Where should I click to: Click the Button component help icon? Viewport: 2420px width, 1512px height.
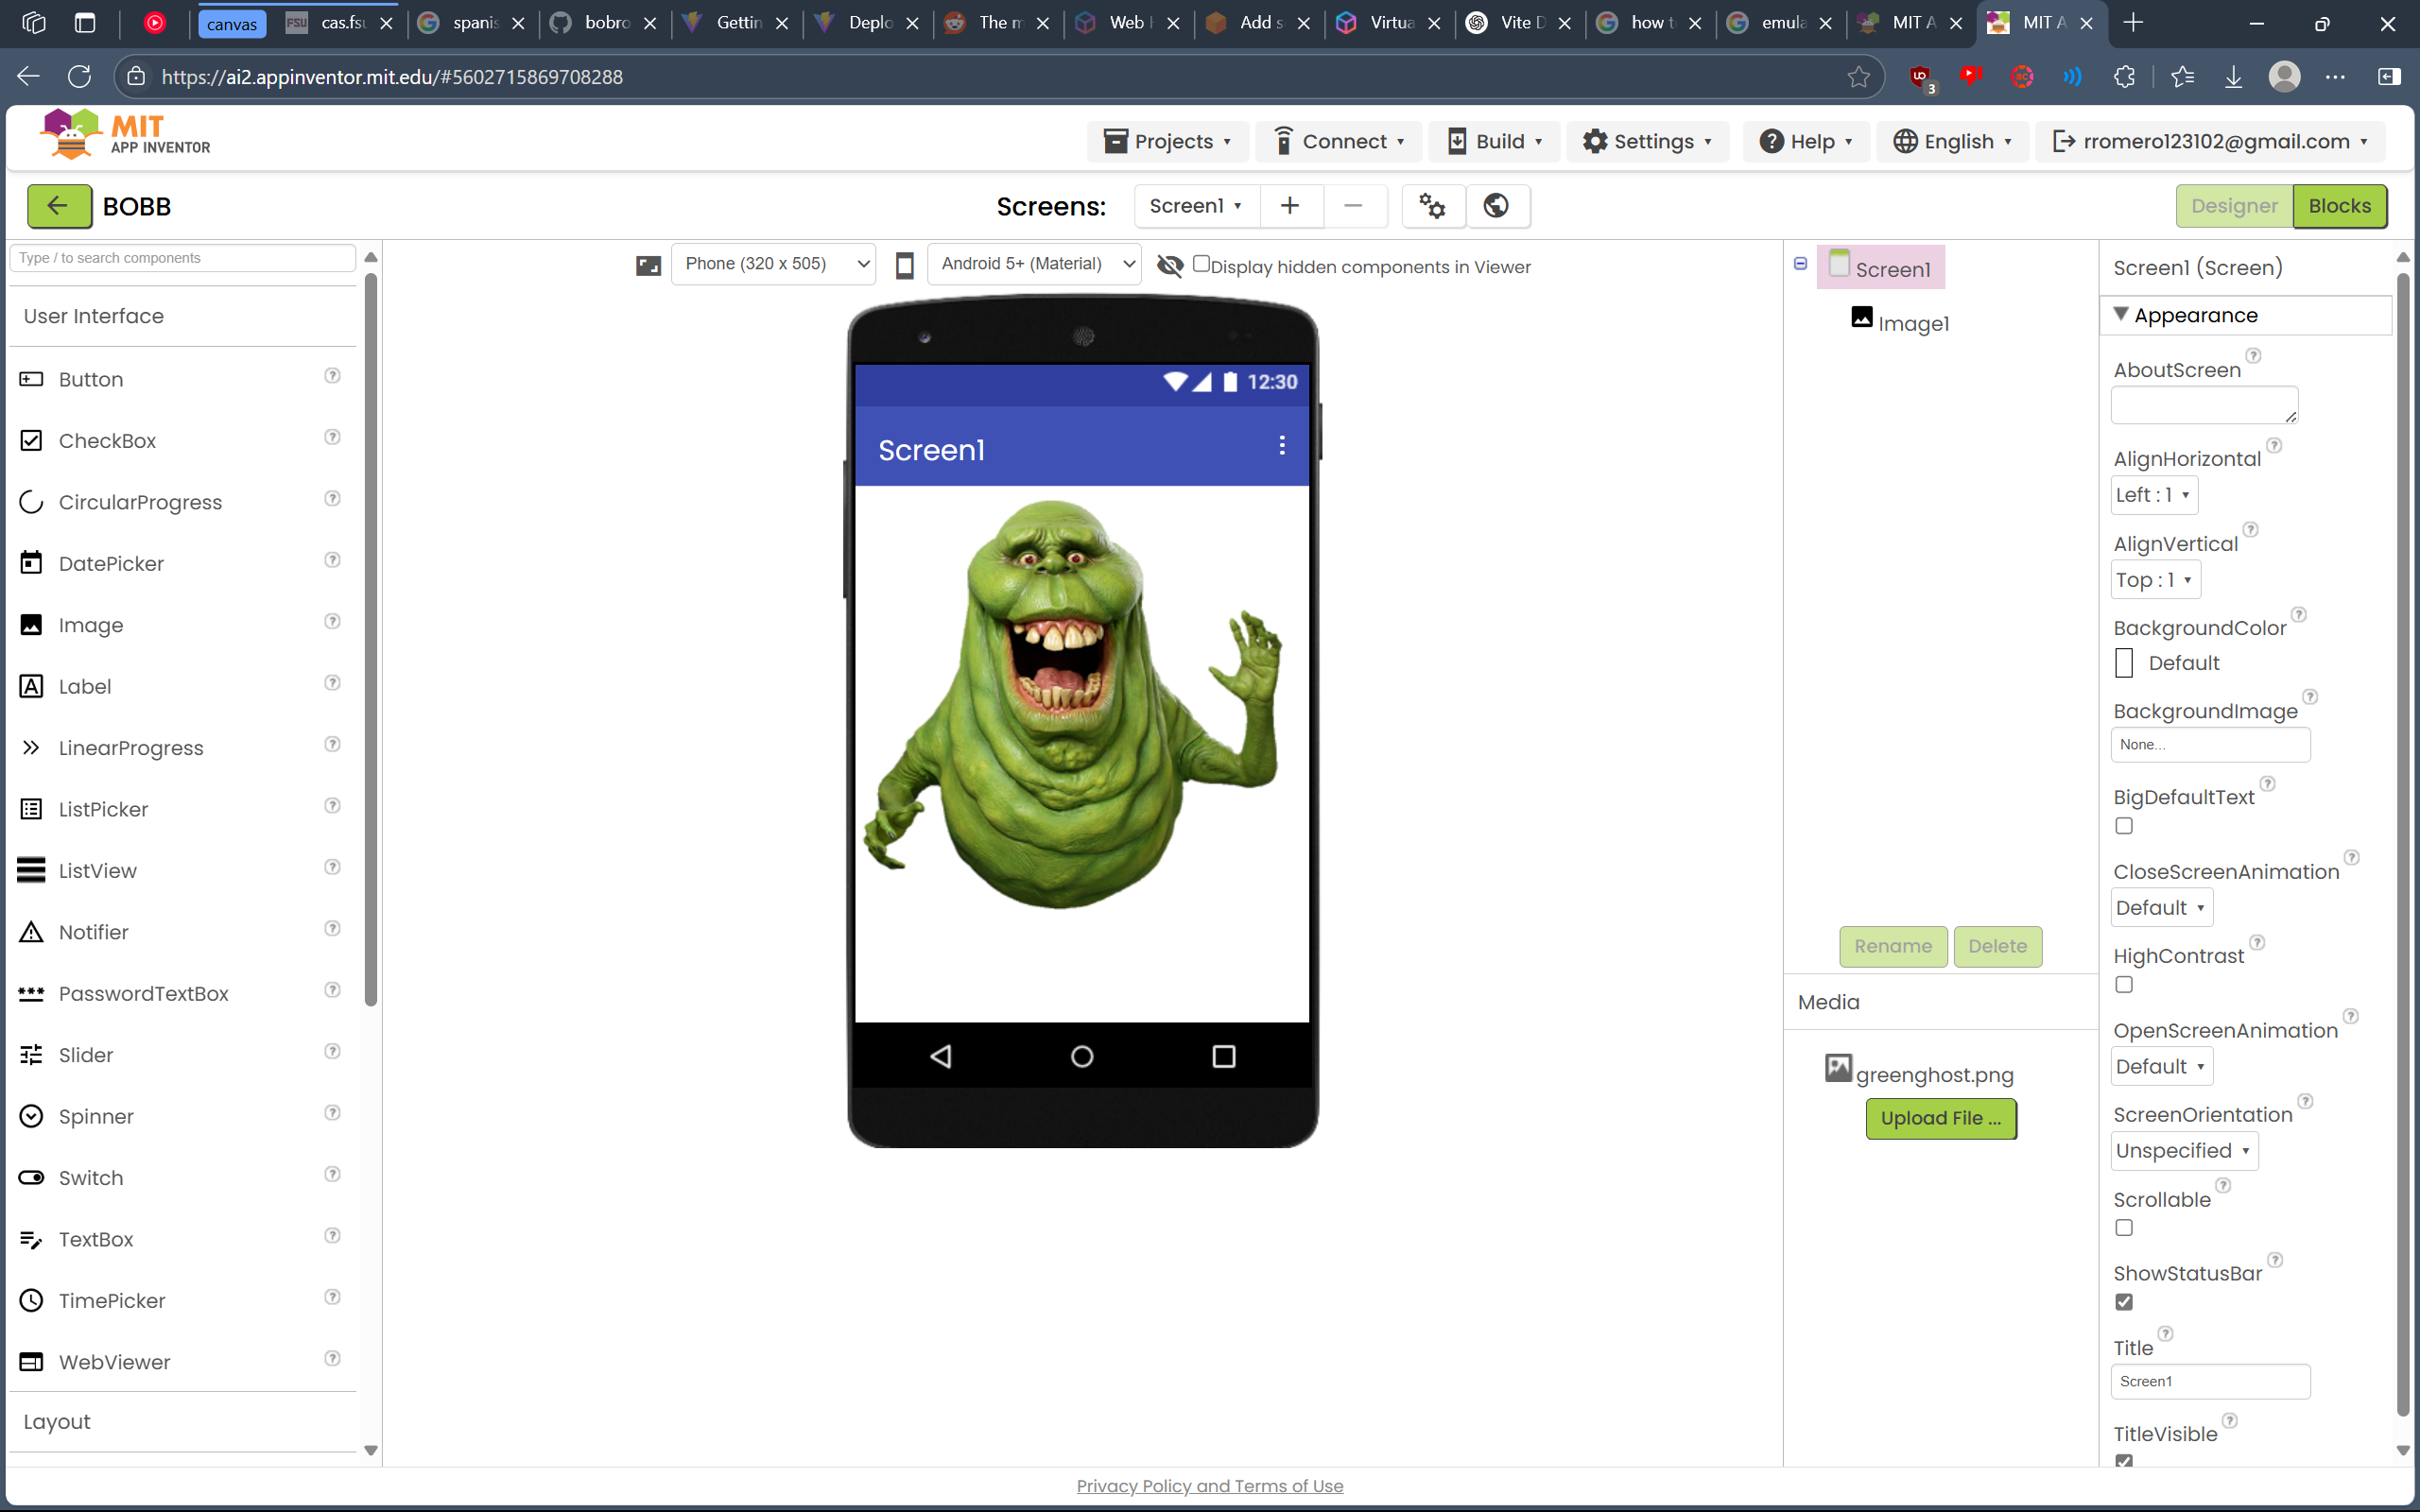tap(333, 376)
